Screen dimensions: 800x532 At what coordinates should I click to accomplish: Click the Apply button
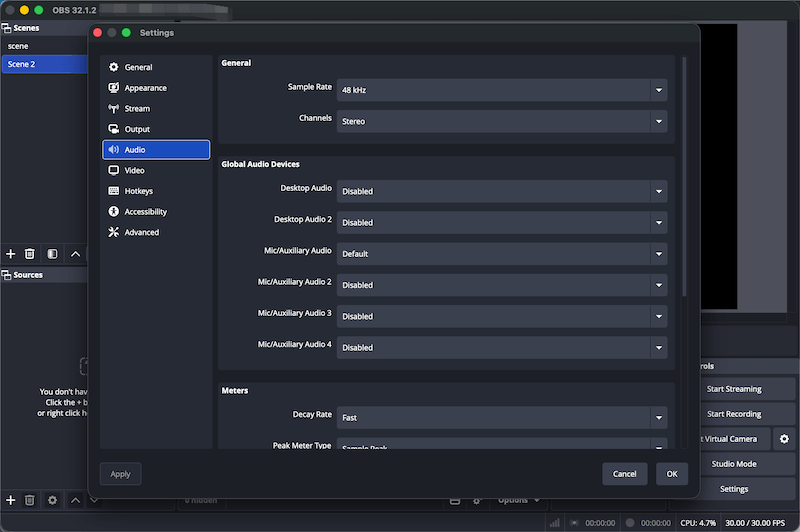120,474
